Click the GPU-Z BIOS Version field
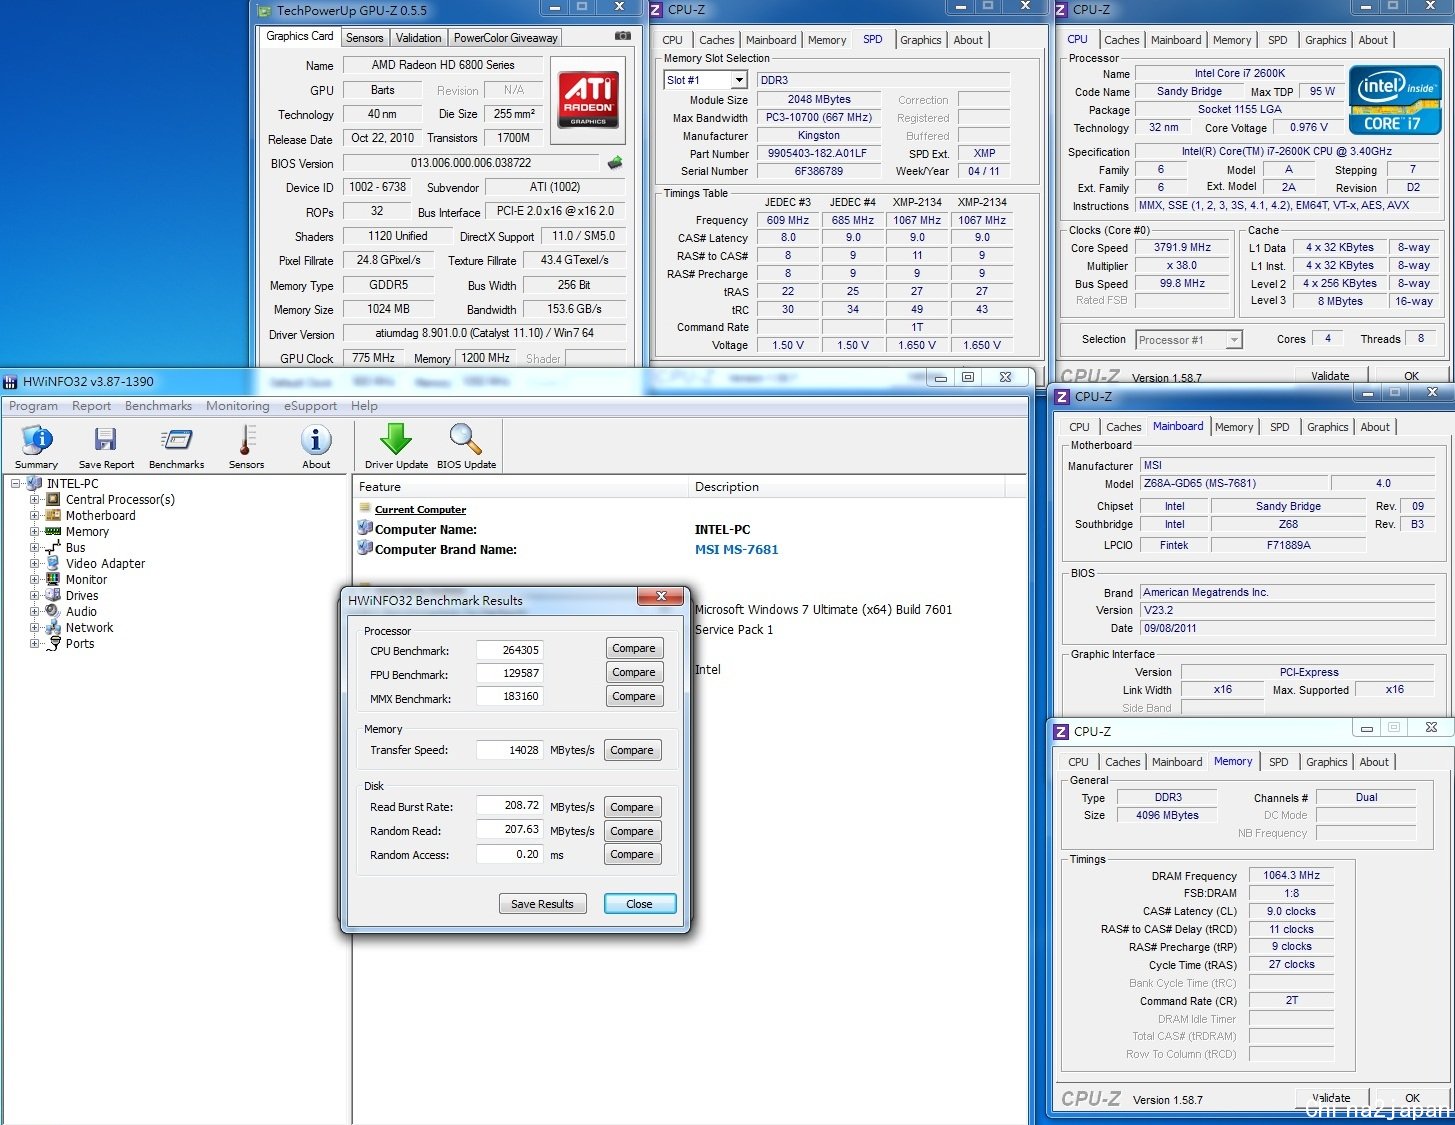Screen dimensions: 1455x1125 (471, 163)
